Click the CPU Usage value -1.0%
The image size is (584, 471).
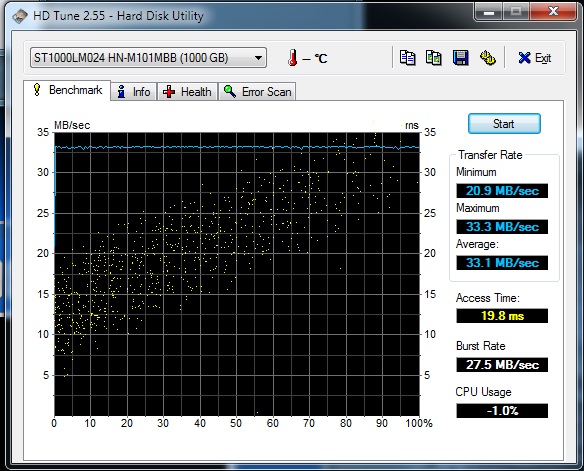point(502,411)
